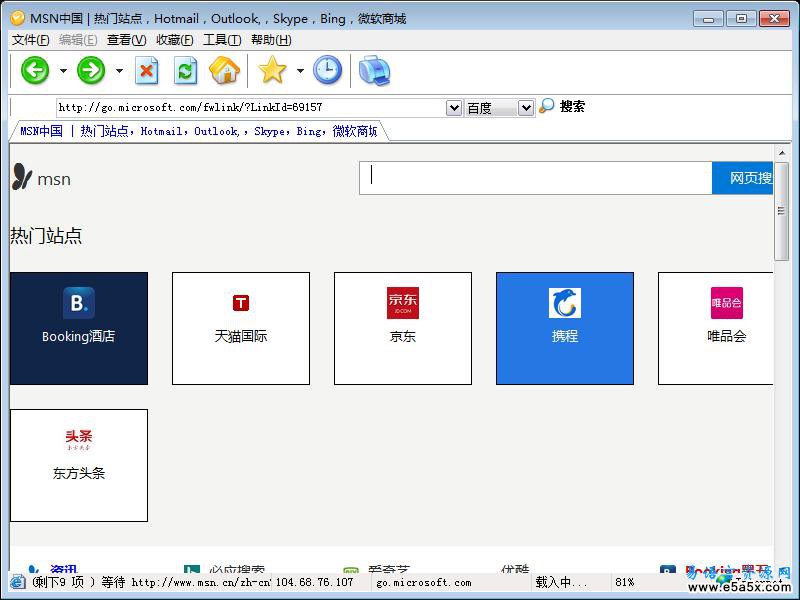Open the Forward button history dropdown arrow

point(119,70)
